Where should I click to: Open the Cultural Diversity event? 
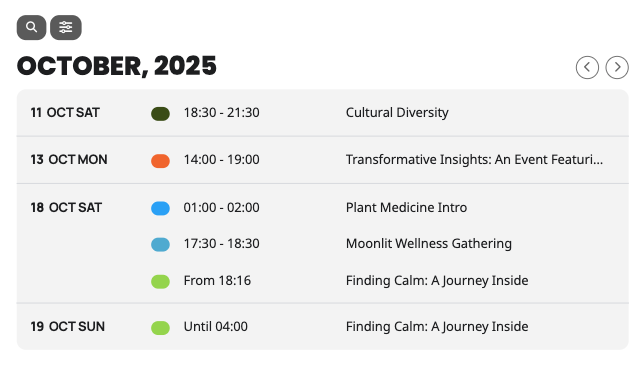click(397, 113)
